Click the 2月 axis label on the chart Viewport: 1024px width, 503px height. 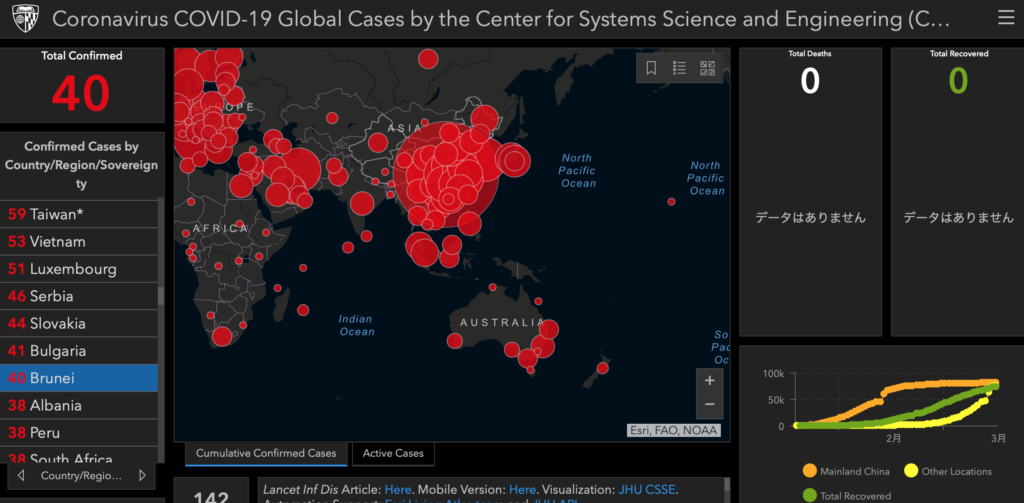coord(893,439)
